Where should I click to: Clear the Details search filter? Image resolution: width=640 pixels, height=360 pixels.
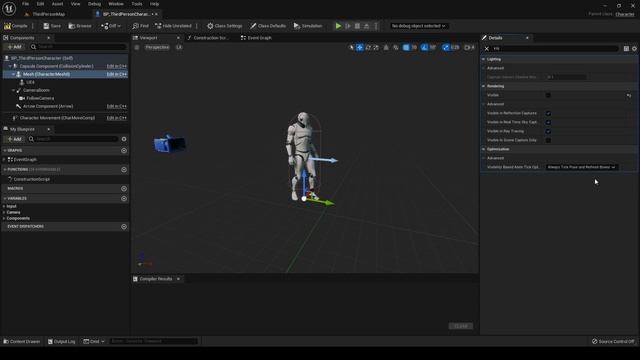click(487, 49)
